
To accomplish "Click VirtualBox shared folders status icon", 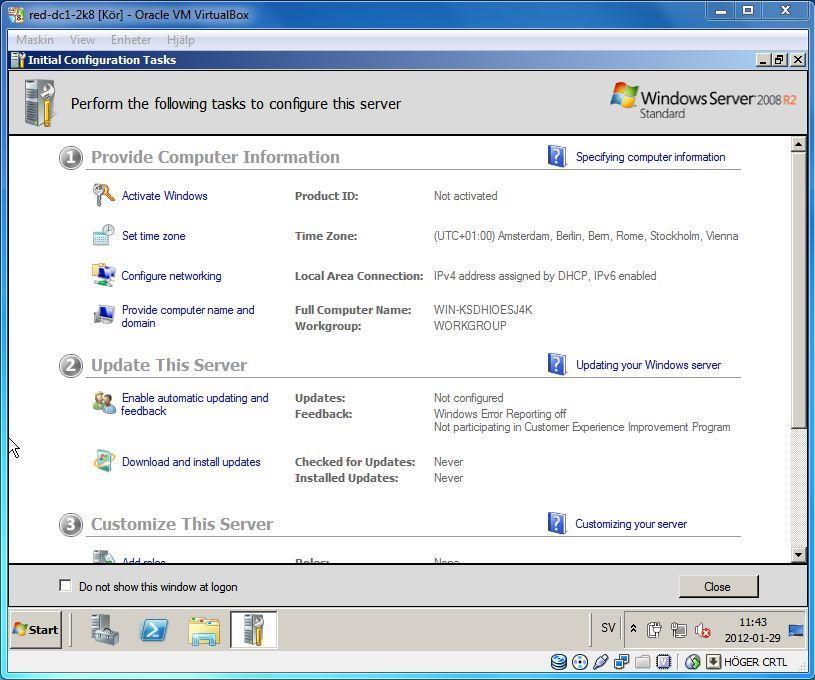I will (642, 661).
